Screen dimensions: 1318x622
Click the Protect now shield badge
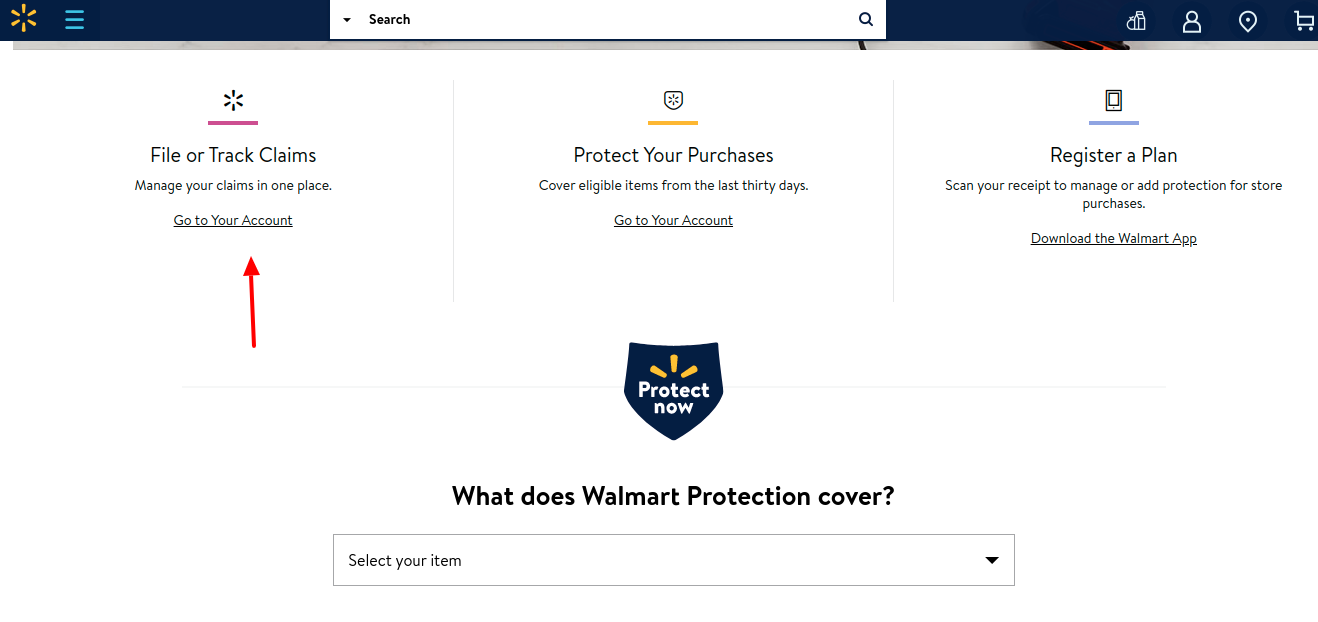[673, 391]
